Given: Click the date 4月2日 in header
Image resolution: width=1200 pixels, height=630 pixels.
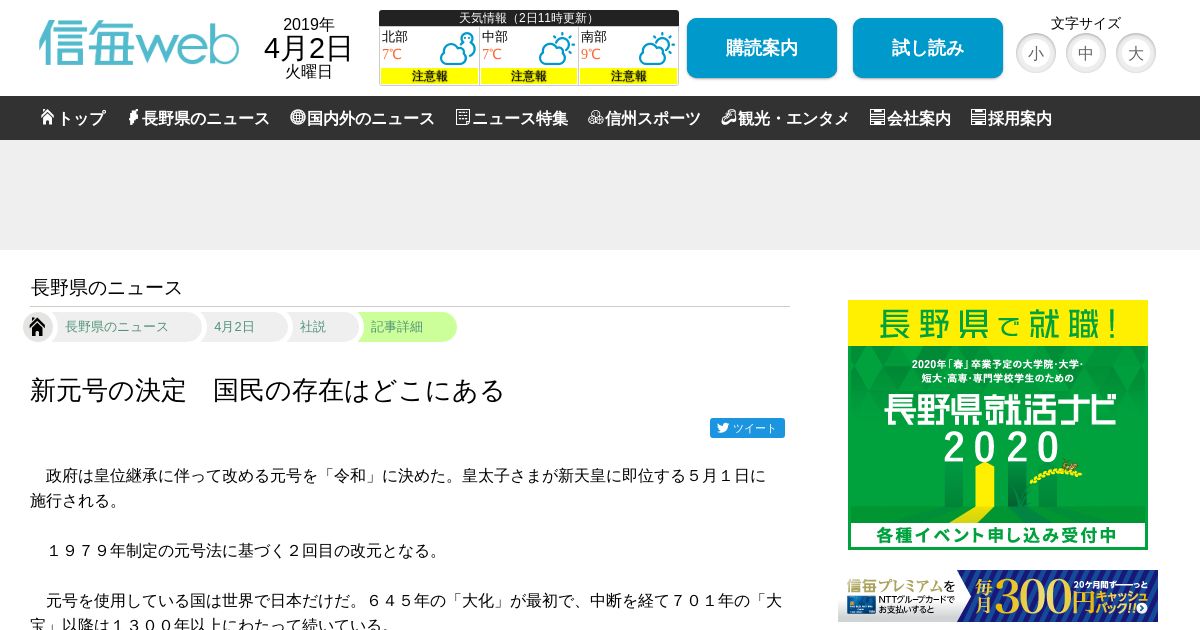Looking at the screenshot, I should pyautogui.click(x=308, y=48).
